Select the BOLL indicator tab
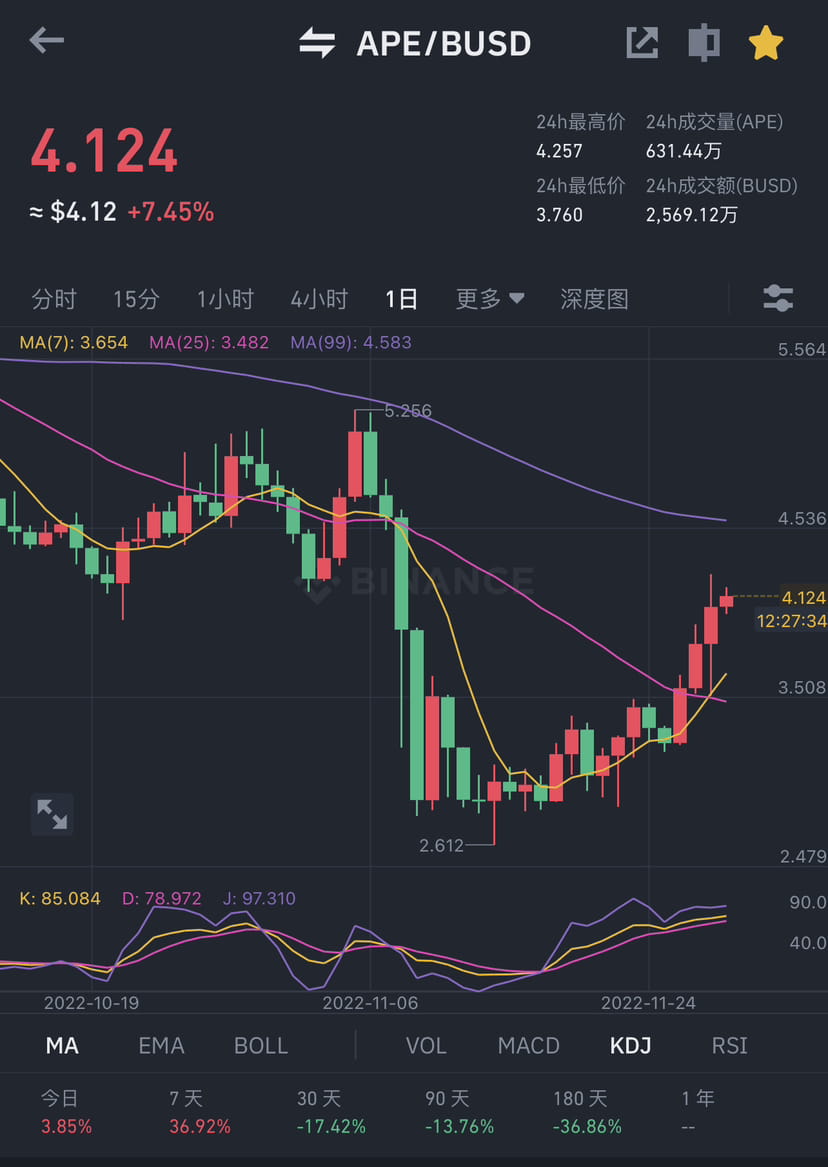The image size is (828, 1167). click(x=260, y=1045)
